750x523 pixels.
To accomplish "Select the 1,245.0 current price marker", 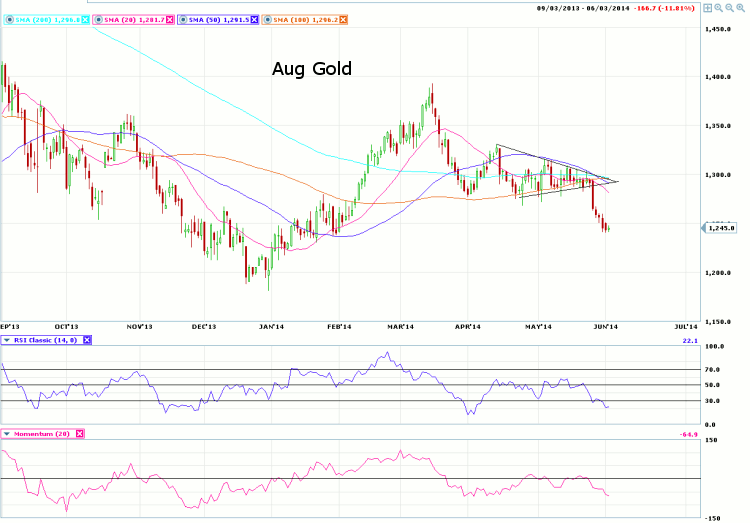I will point(720,228).
